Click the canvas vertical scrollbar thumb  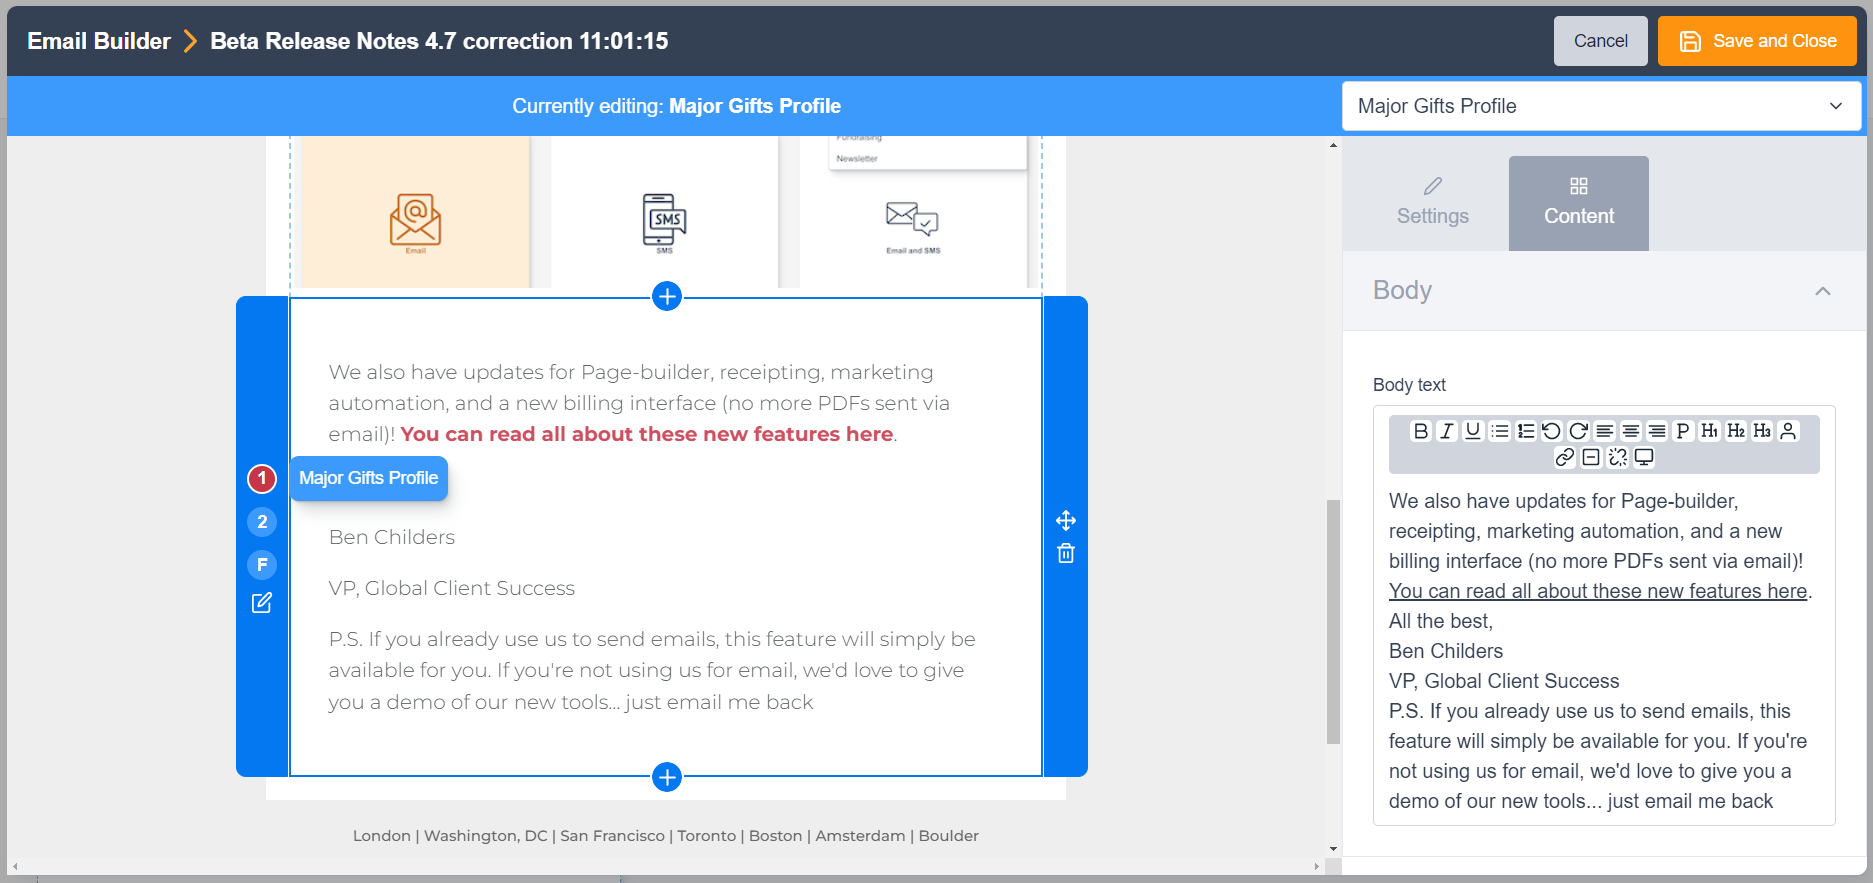[x=1333, y=620]
